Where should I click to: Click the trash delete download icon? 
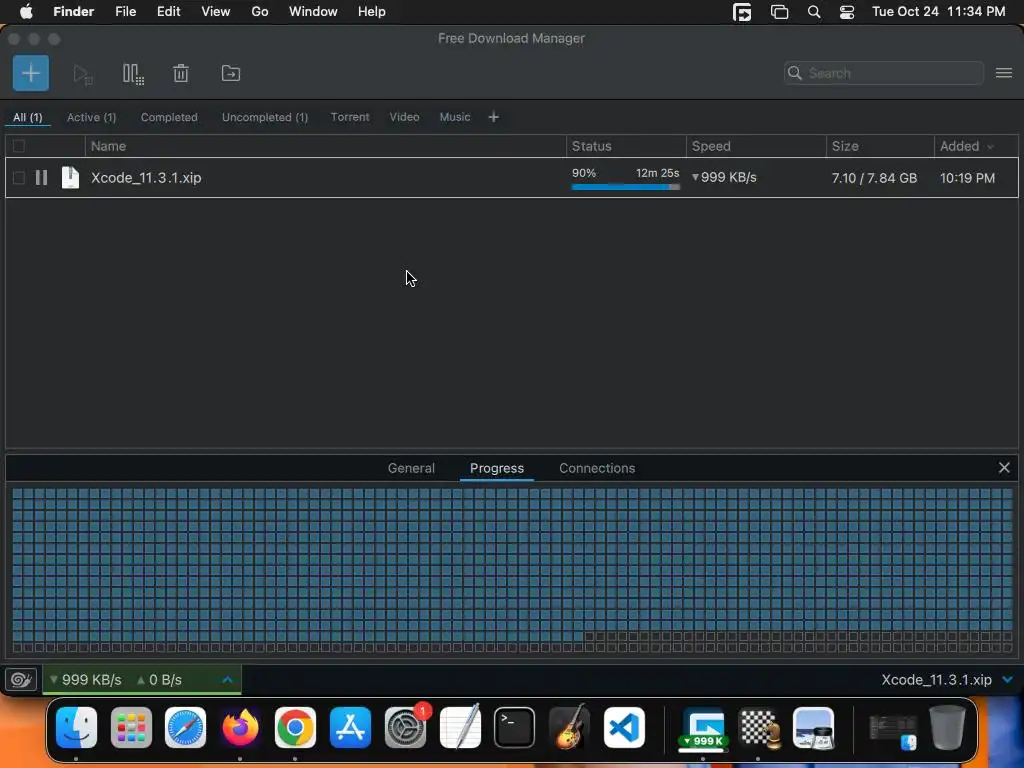point(181,73)
